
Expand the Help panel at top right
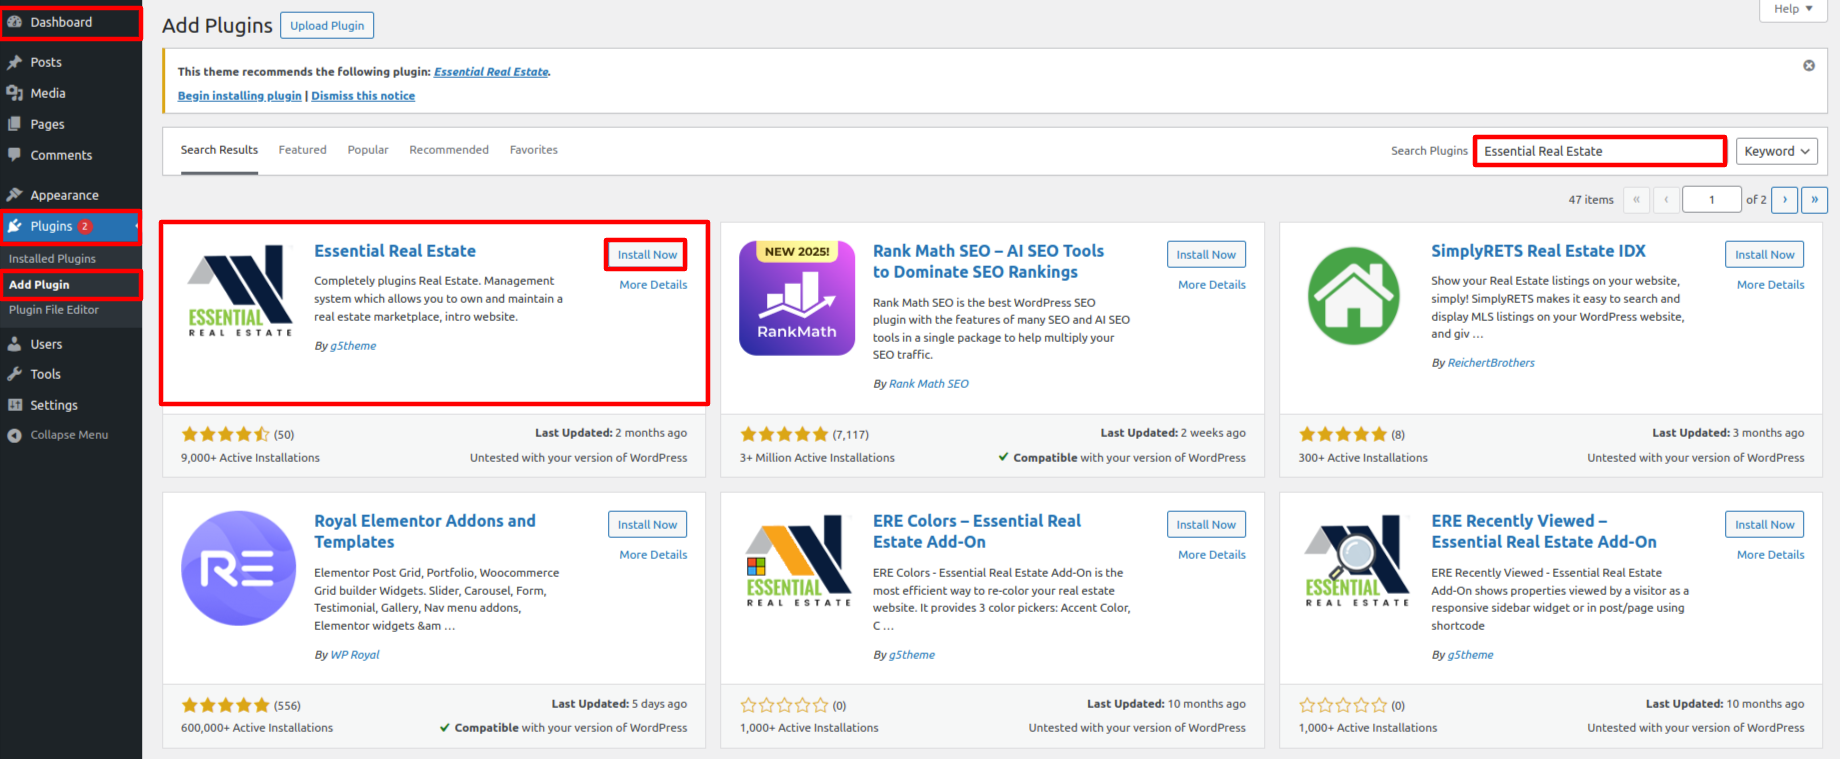(1793, 9)
